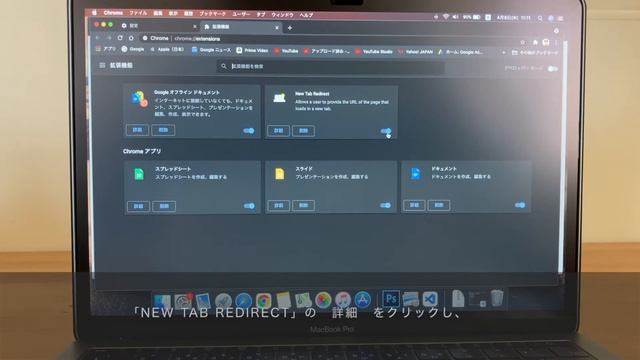Open details for Slides app
The width and height of the screenshot is (640, 360).
(x=279, y=205)
